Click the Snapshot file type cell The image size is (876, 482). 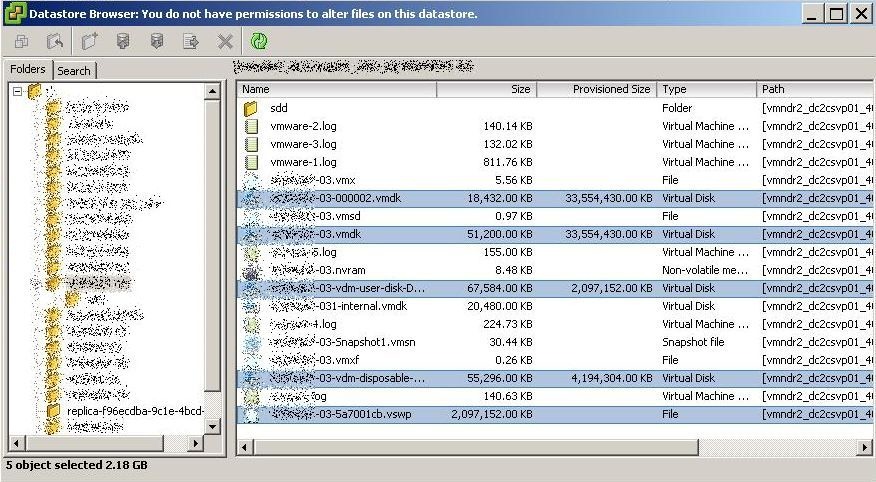[693, 342]
